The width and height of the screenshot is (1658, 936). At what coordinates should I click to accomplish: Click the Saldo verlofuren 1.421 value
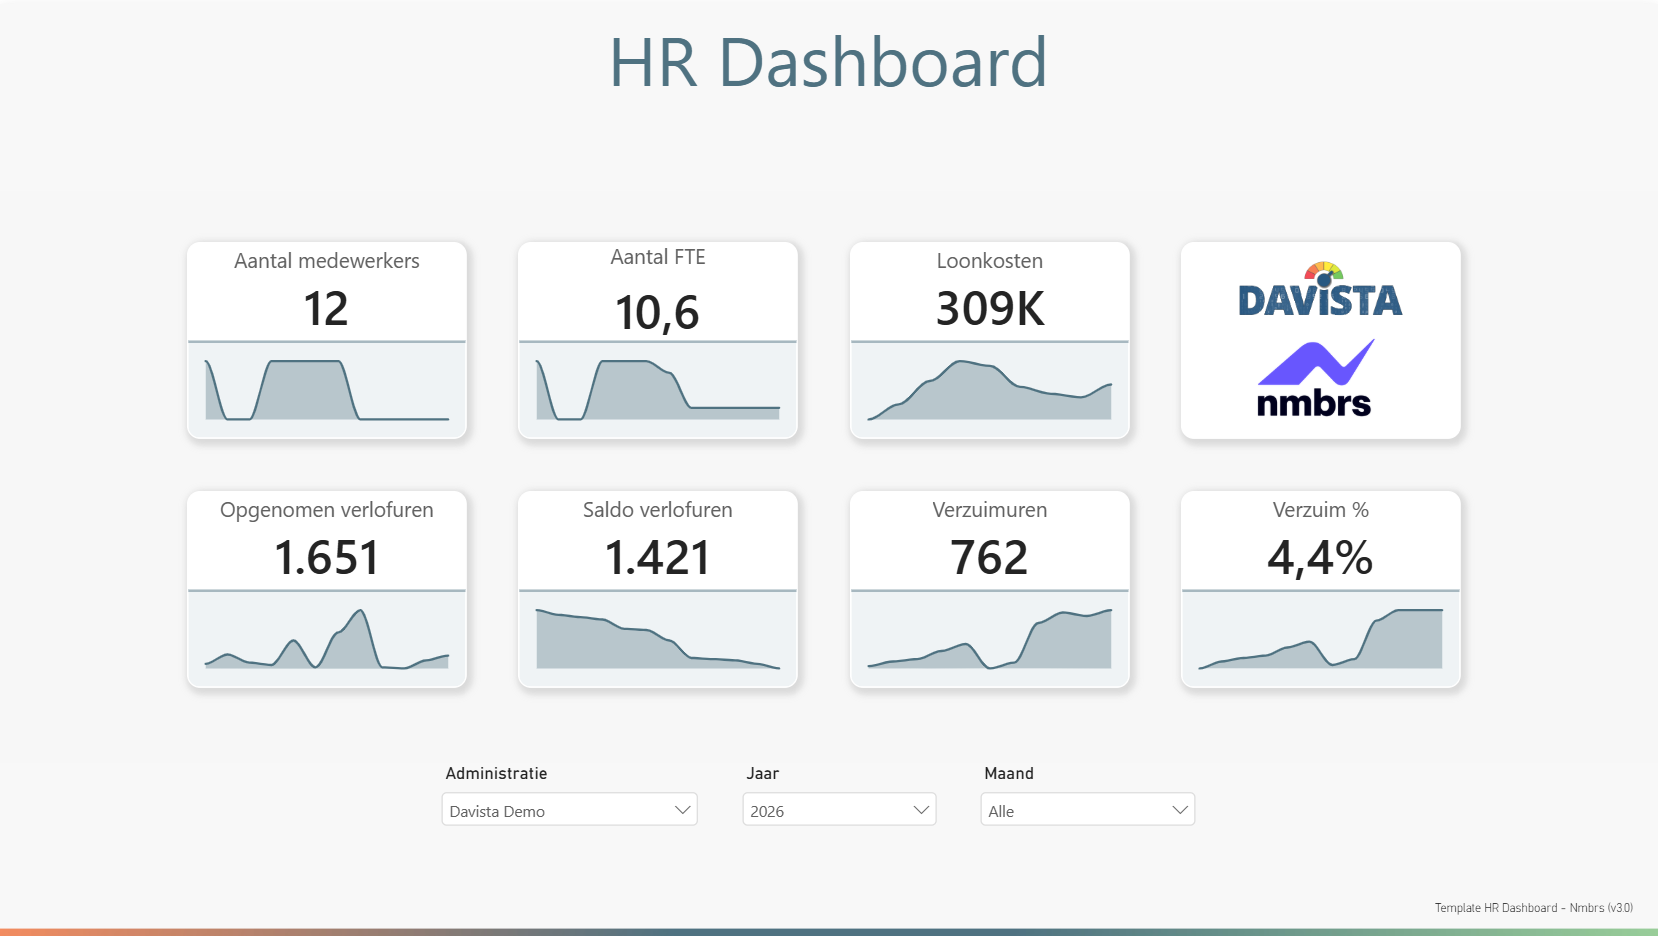click(x=658, y=558)
